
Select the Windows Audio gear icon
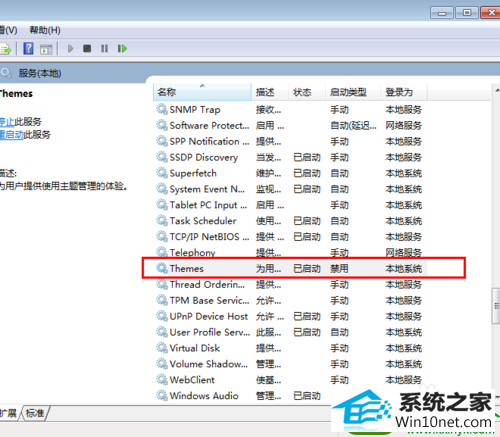[162, 396]
